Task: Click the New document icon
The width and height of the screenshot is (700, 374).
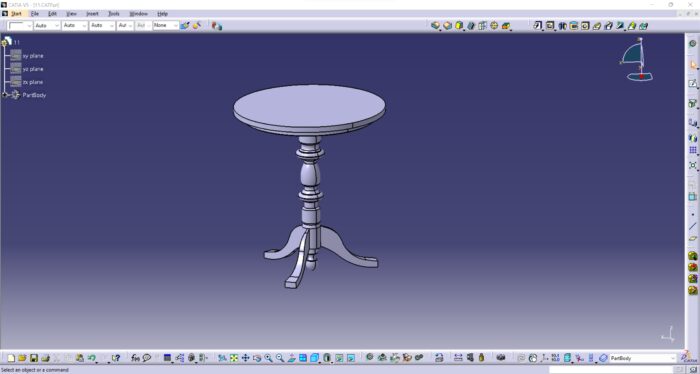Action: pyautogui.click(x=11, y=358)
